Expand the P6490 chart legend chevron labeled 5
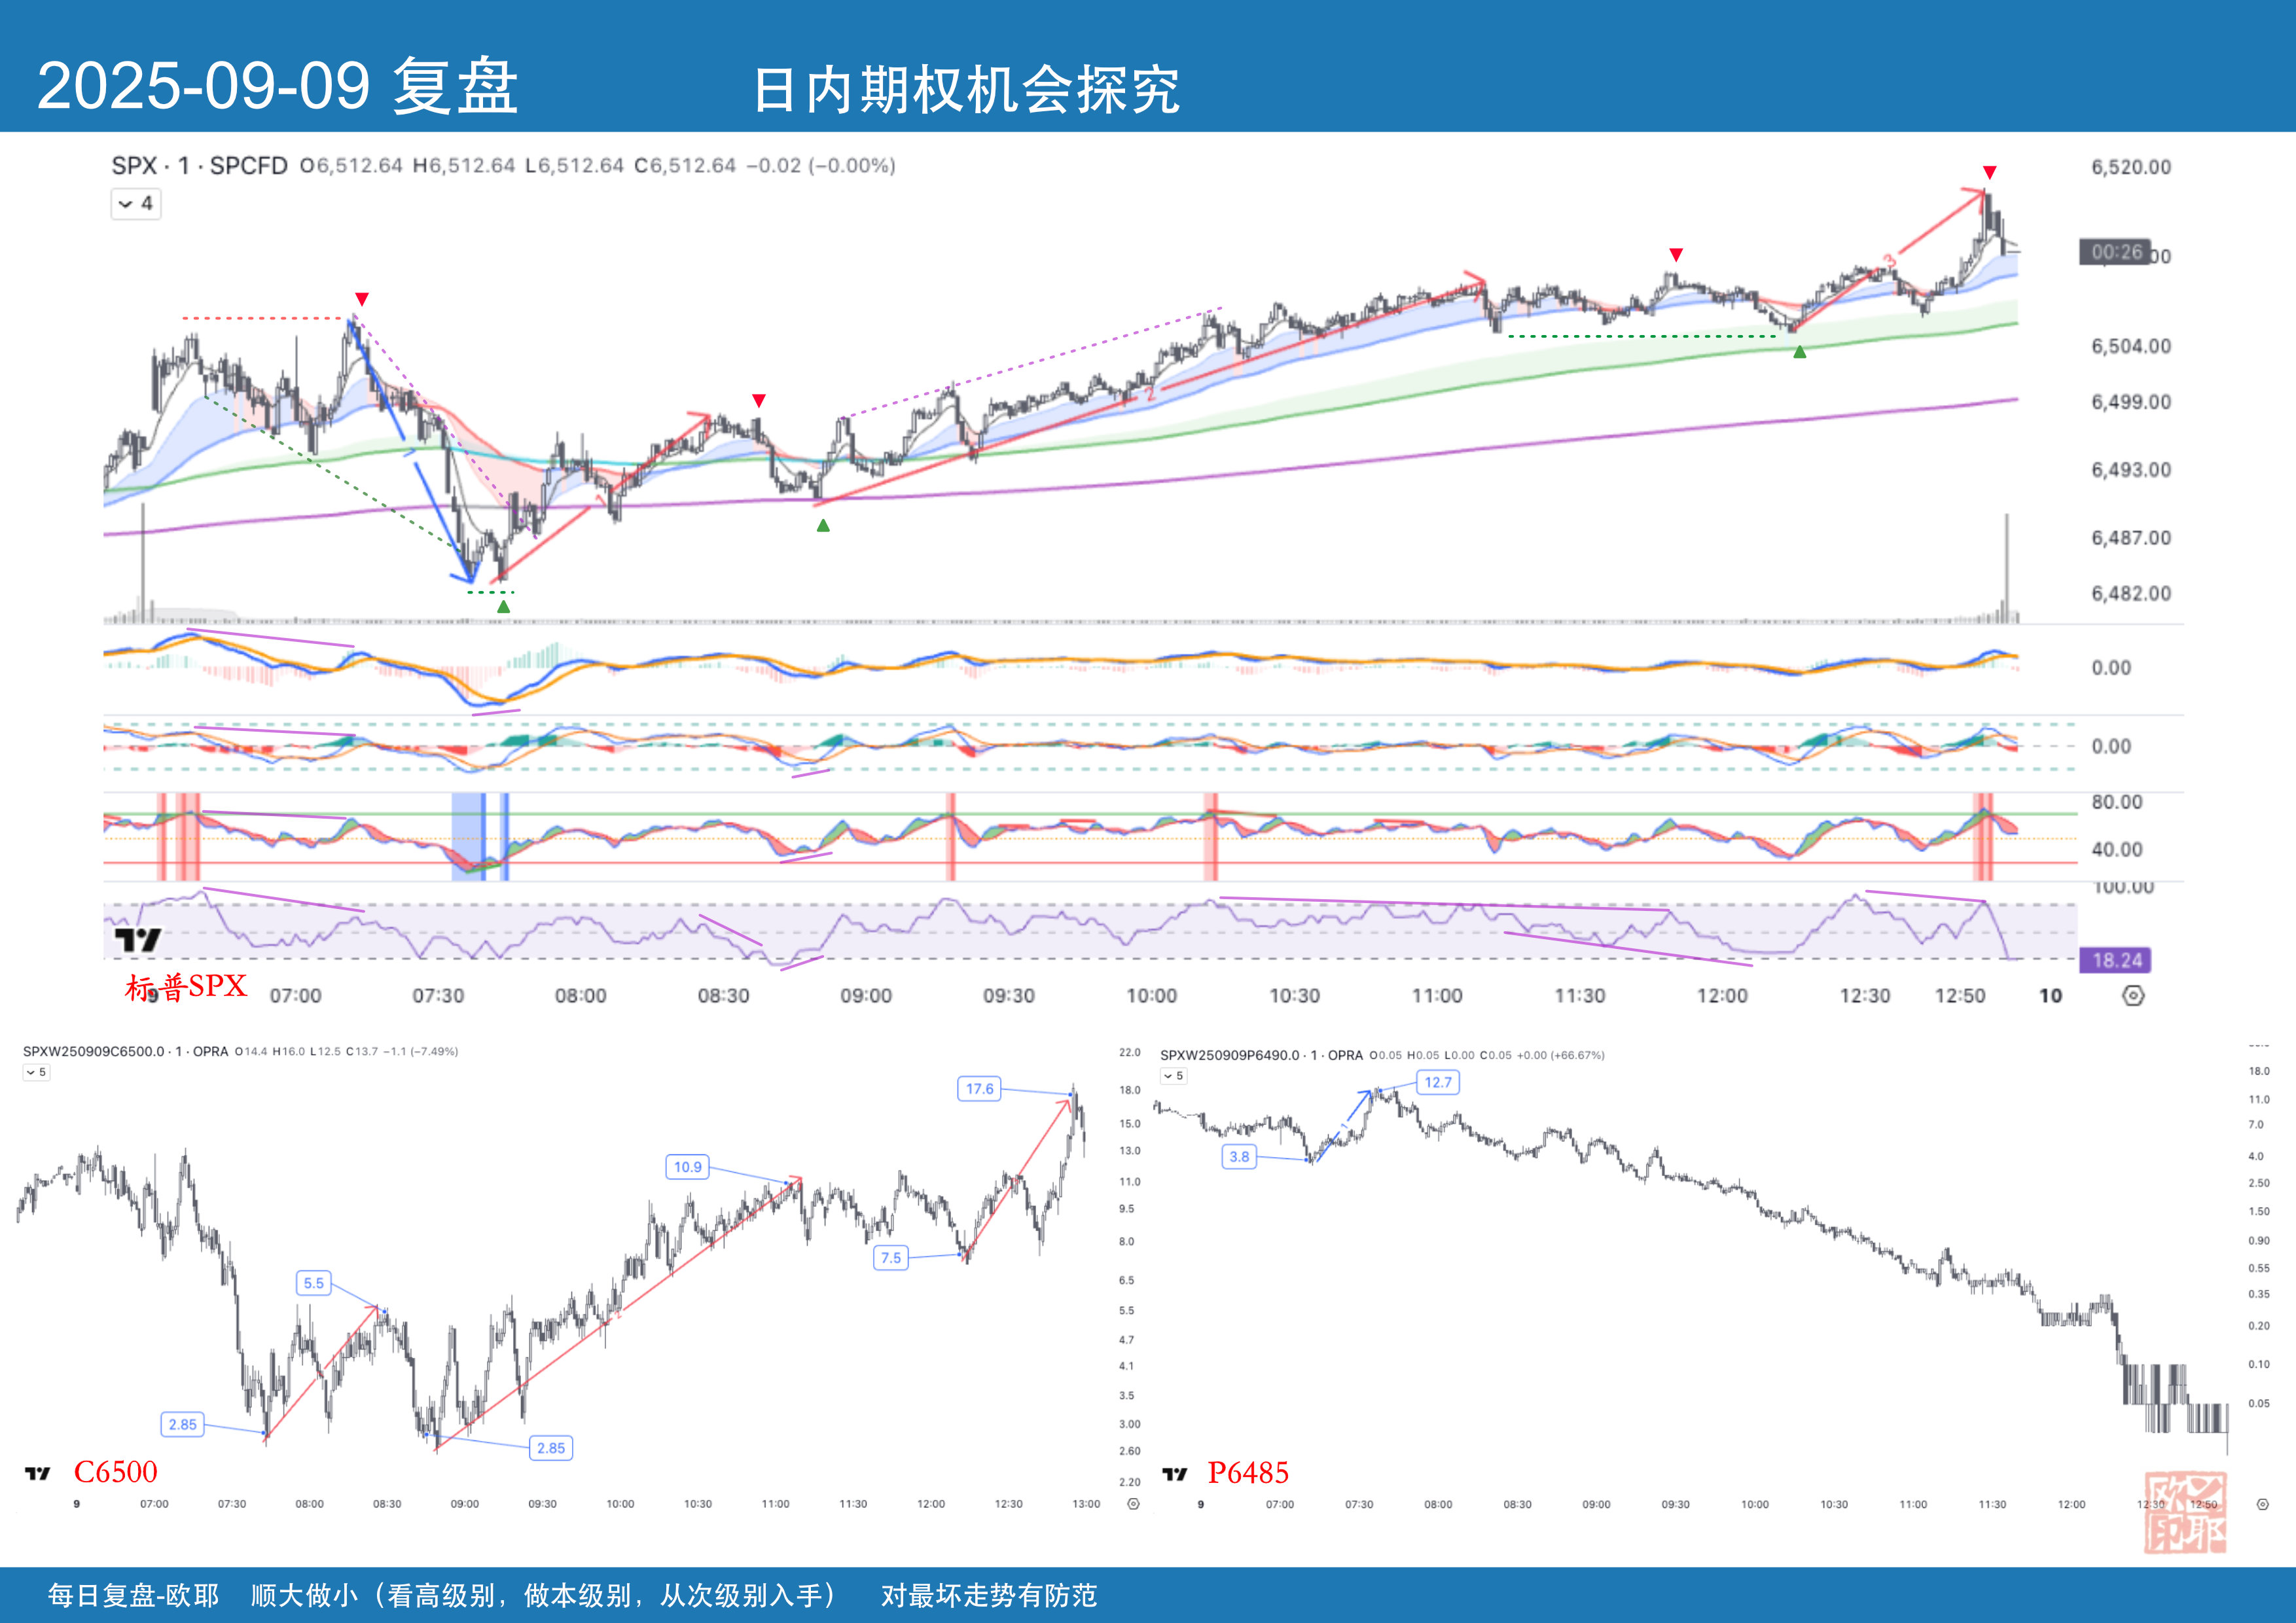 [1173, 1076]
